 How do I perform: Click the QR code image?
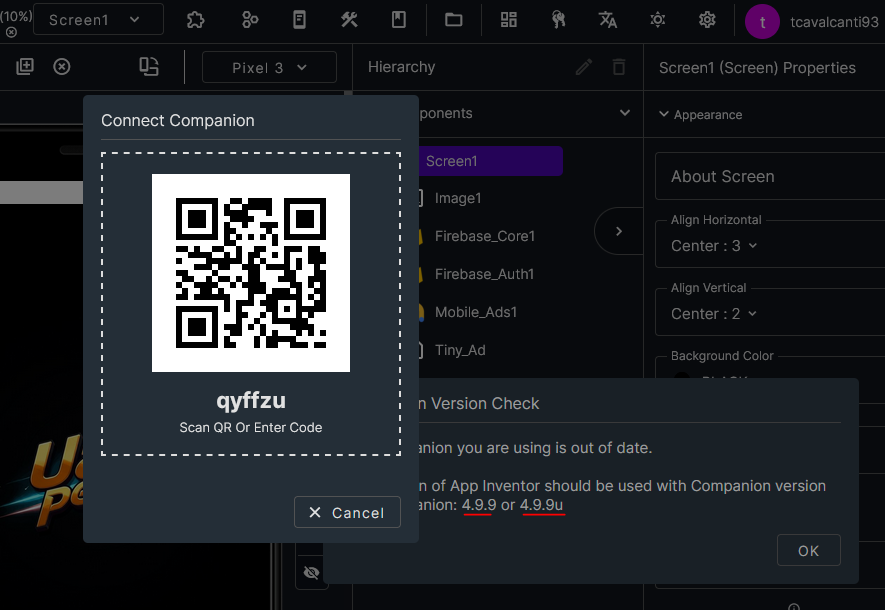click(251, 273)
